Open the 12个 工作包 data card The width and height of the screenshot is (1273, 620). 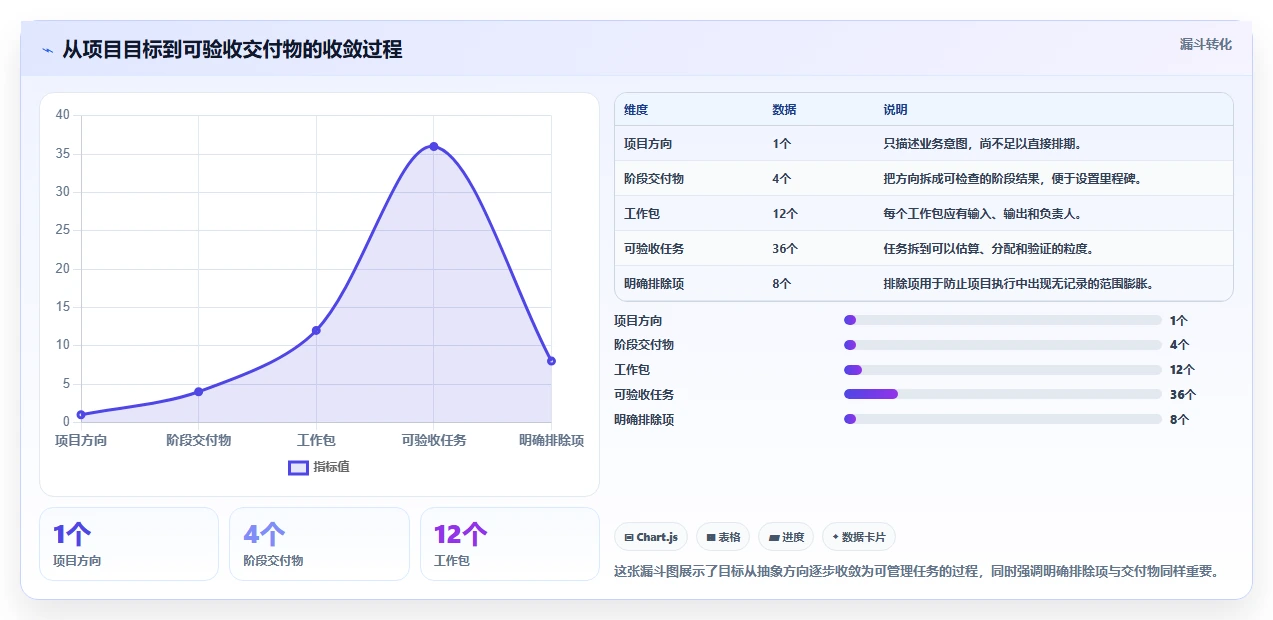pyautogui.click(x=510, y=544)
